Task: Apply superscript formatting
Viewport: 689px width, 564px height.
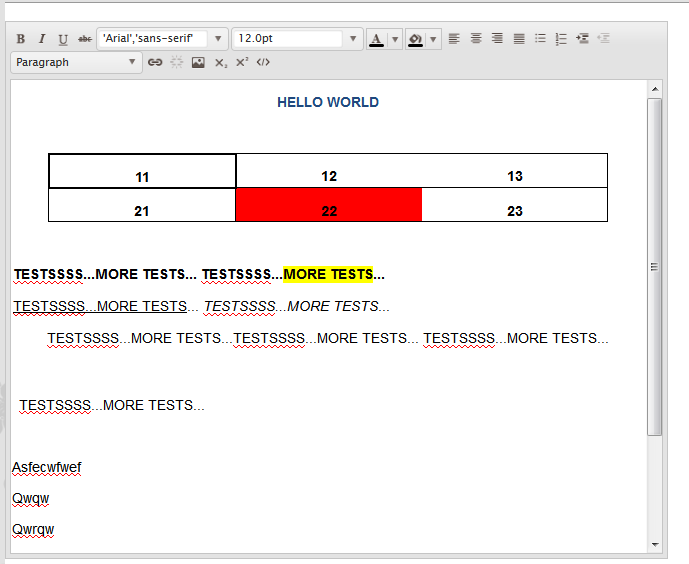Action: 242,62
